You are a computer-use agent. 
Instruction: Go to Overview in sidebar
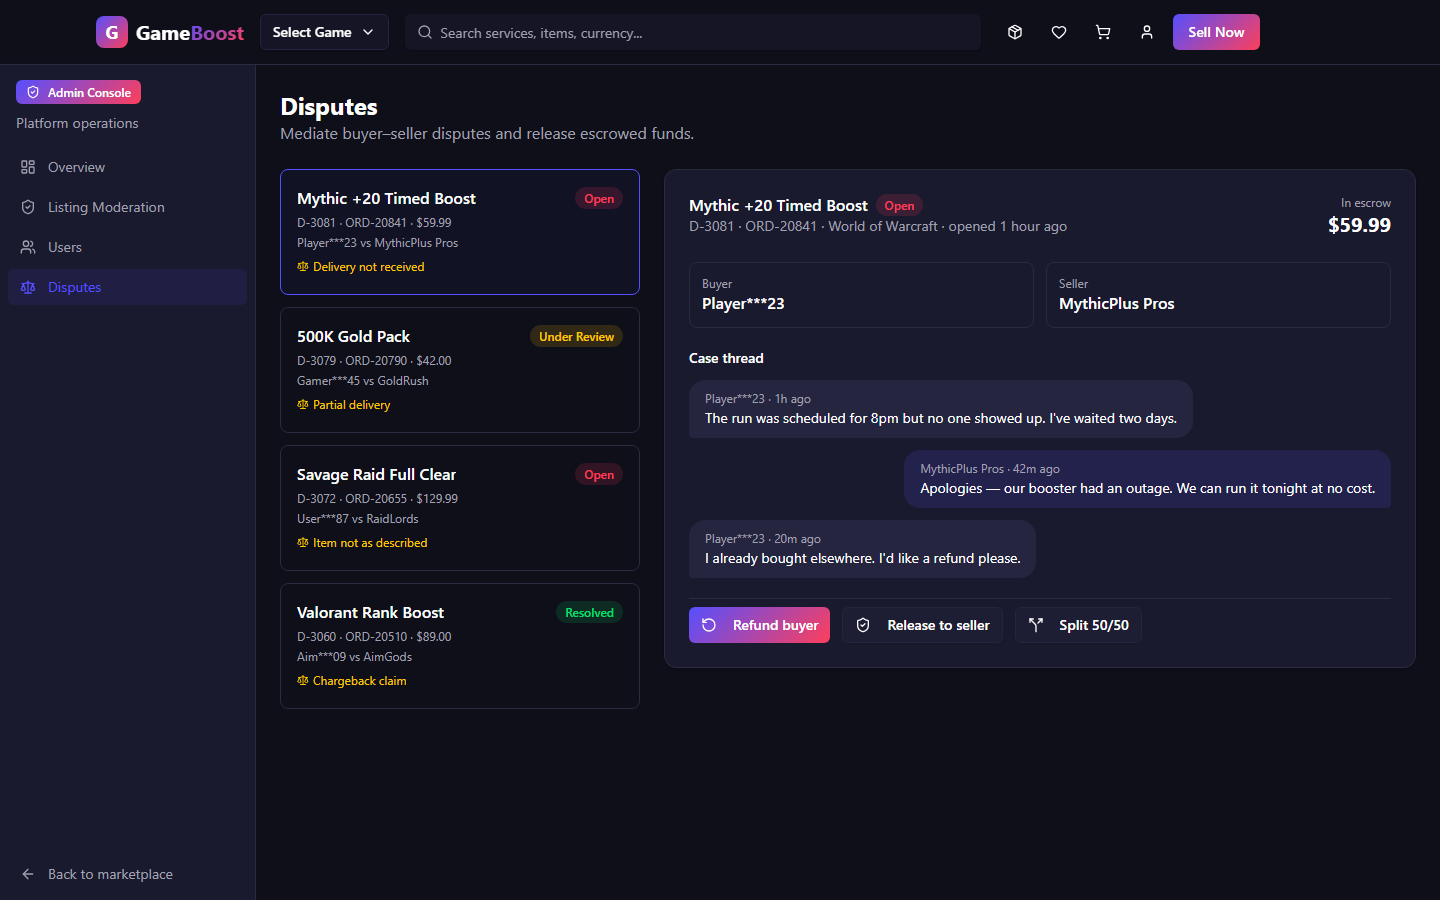pos(127,167)
